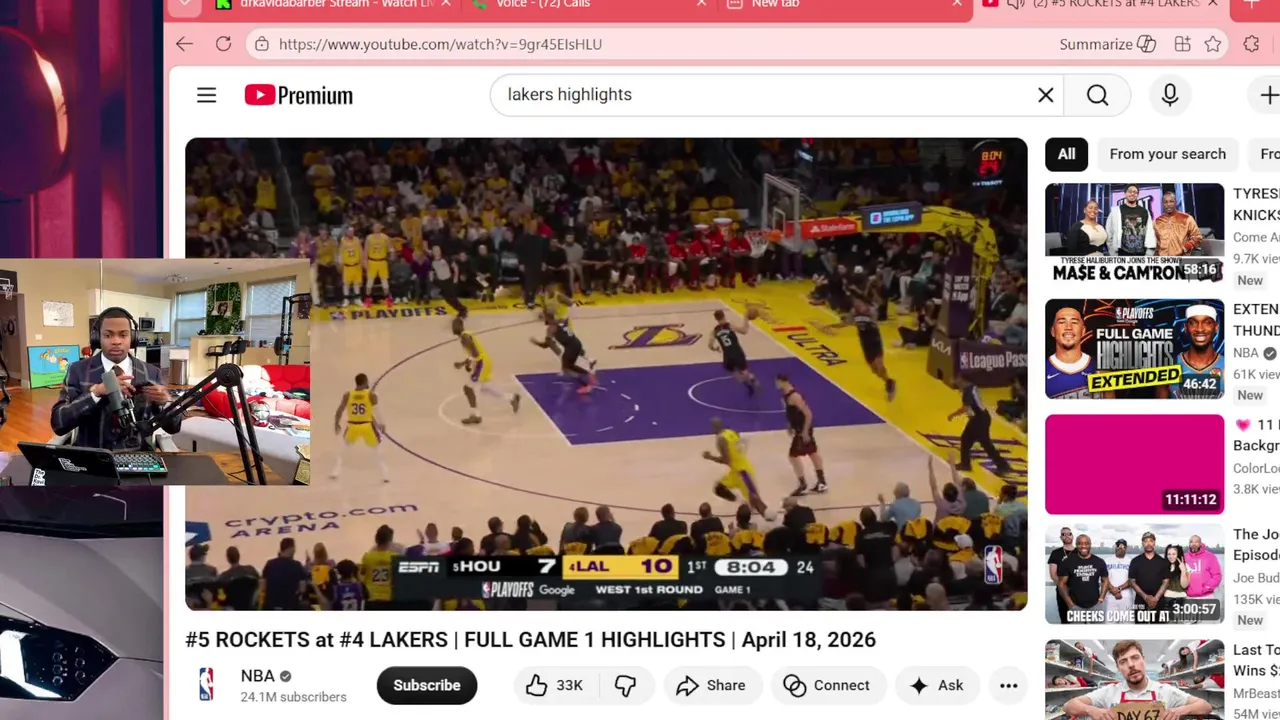Screen dimensions: 1280x720
Task: Like the video with 33K likes
Action: coord(556,685)
